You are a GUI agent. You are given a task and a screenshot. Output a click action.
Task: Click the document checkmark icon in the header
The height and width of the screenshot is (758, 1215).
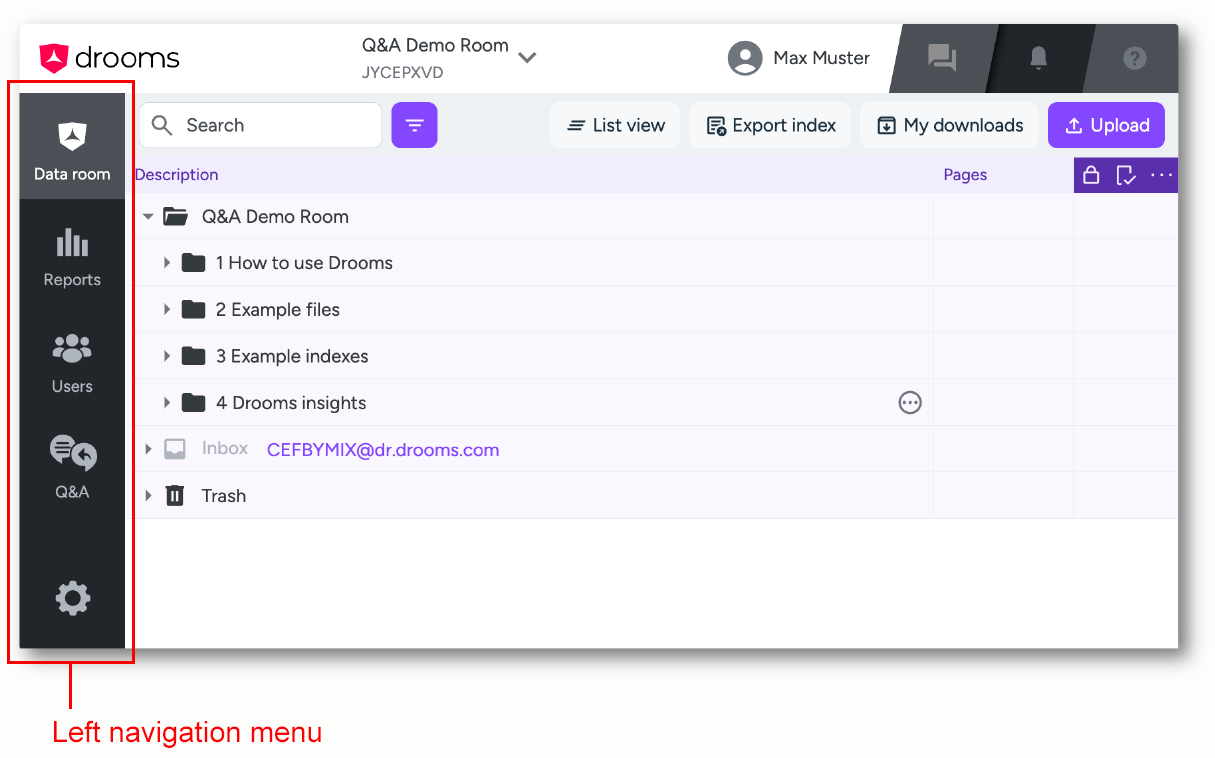pyautogui.click(x=1126, y=175)
